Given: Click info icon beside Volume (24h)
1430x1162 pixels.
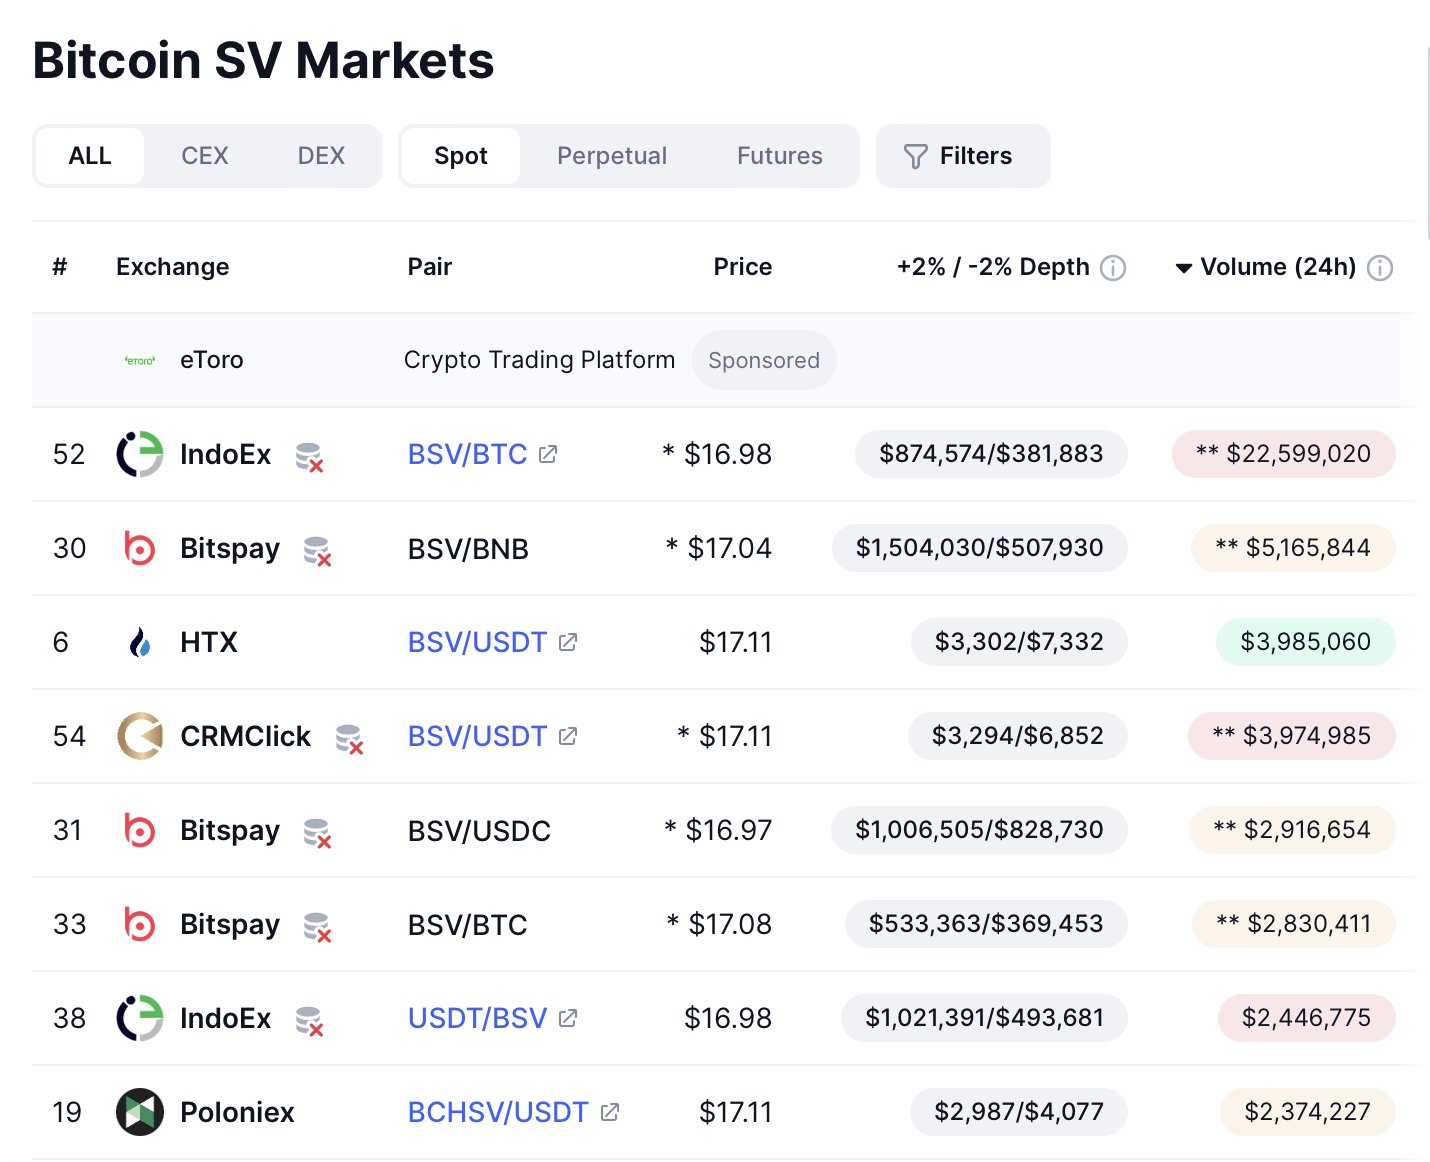Looking at the screenshot, I should pos(1380,268).
